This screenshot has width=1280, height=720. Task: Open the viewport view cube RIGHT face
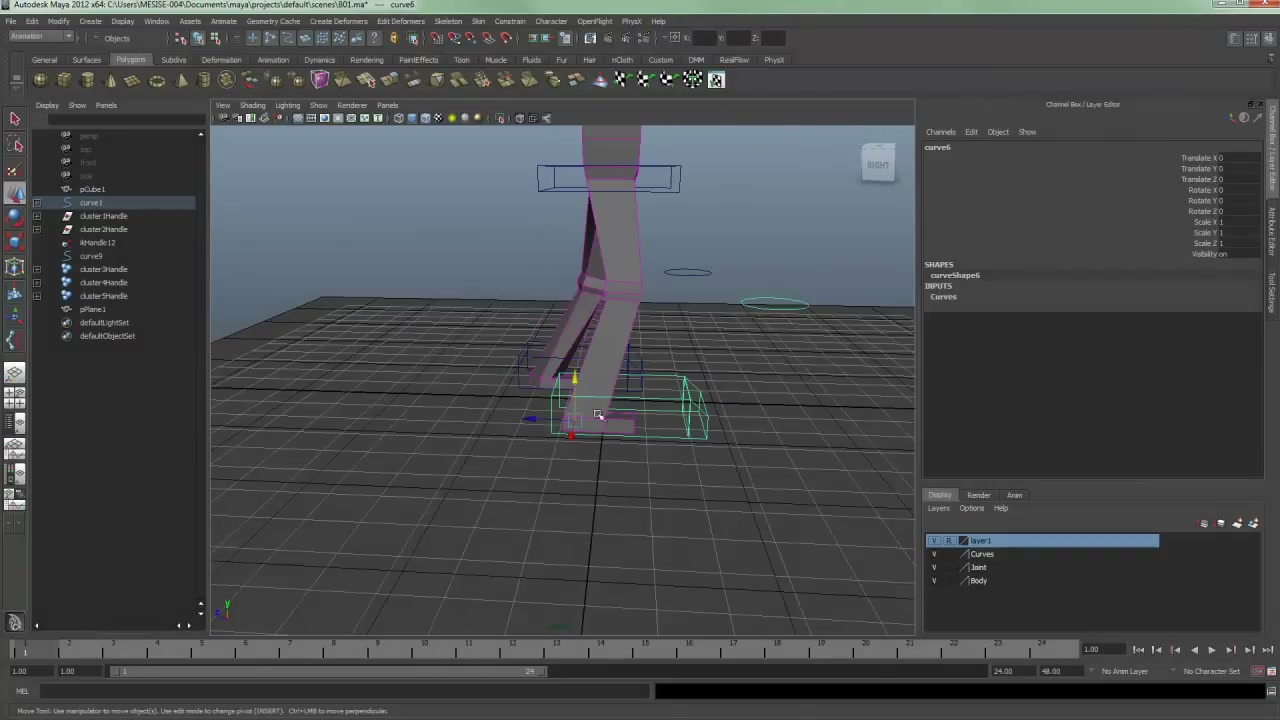[x=877, y=165]
